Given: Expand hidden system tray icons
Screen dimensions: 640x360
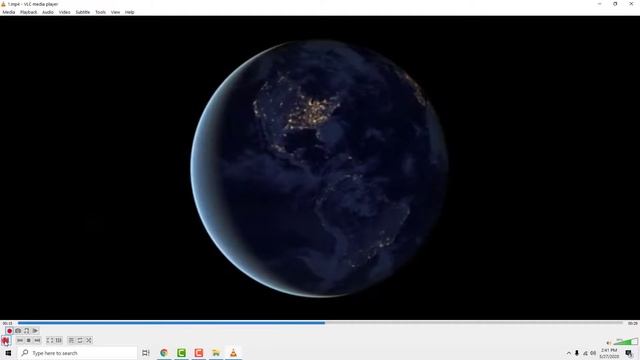Looking at the screenshot, I should (569, 353).
